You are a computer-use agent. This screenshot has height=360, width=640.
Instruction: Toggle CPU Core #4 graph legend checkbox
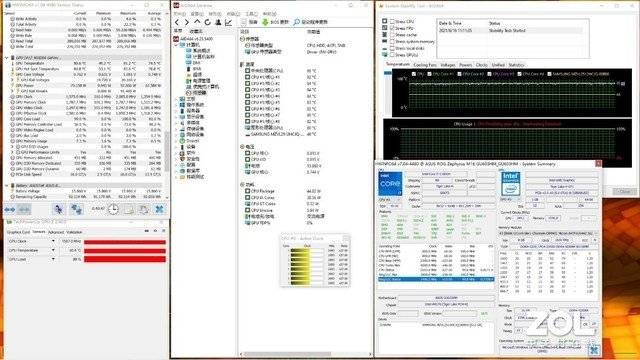520,74
